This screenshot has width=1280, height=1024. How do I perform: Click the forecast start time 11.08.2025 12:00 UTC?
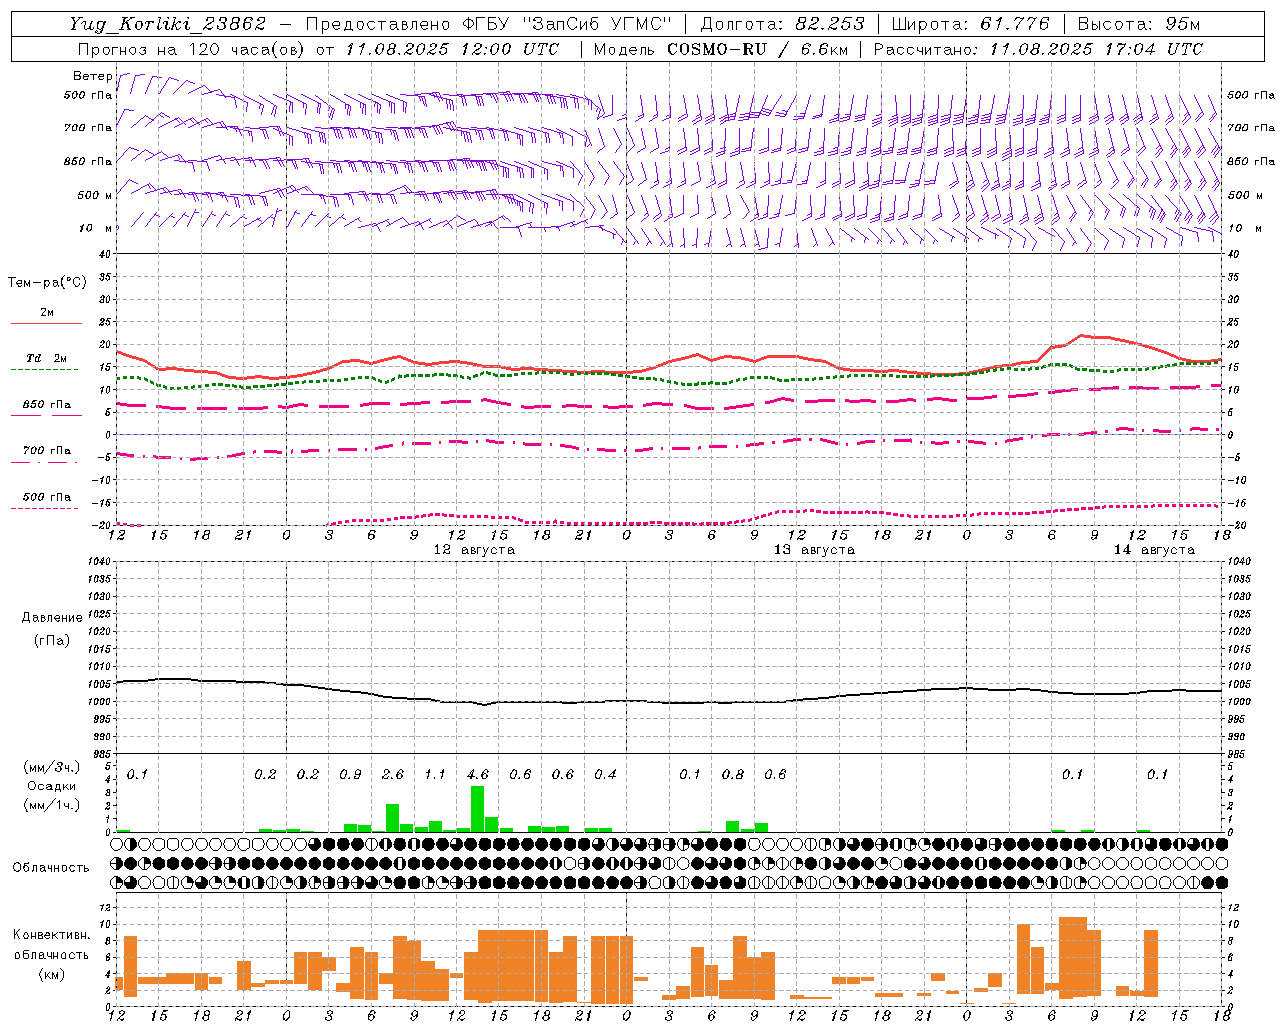point(452,49)
